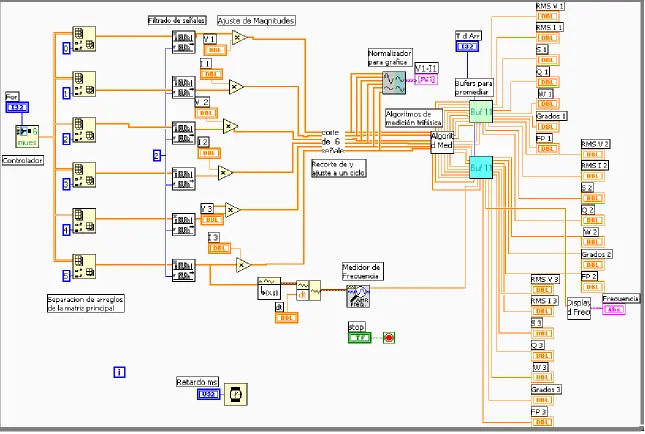This screenshot has height=434, width=645.
Task: Select the cyan Buf 11 subVI
Action: (481, 167)
